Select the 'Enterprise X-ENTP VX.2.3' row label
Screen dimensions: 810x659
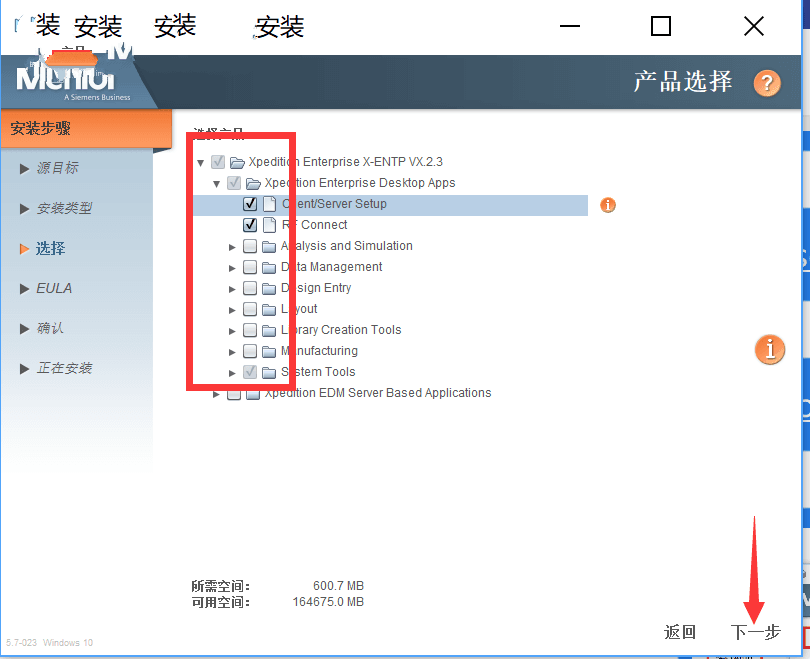(372, 162)
